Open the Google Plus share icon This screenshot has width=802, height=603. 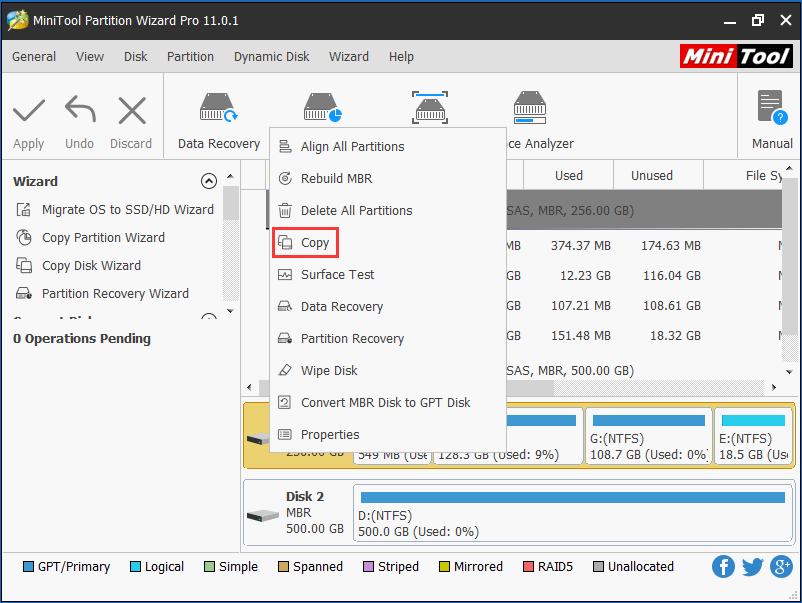point(782,567)
